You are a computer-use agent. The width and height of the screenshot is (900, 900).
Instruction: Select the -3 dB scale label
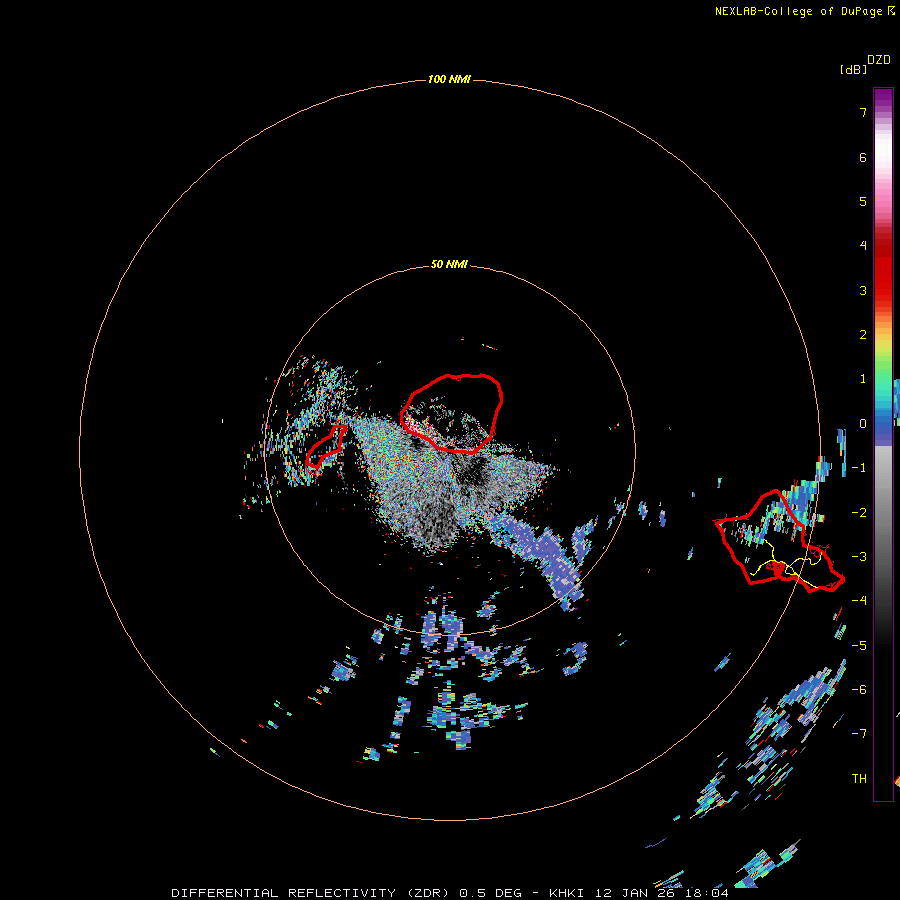point(859,556)
